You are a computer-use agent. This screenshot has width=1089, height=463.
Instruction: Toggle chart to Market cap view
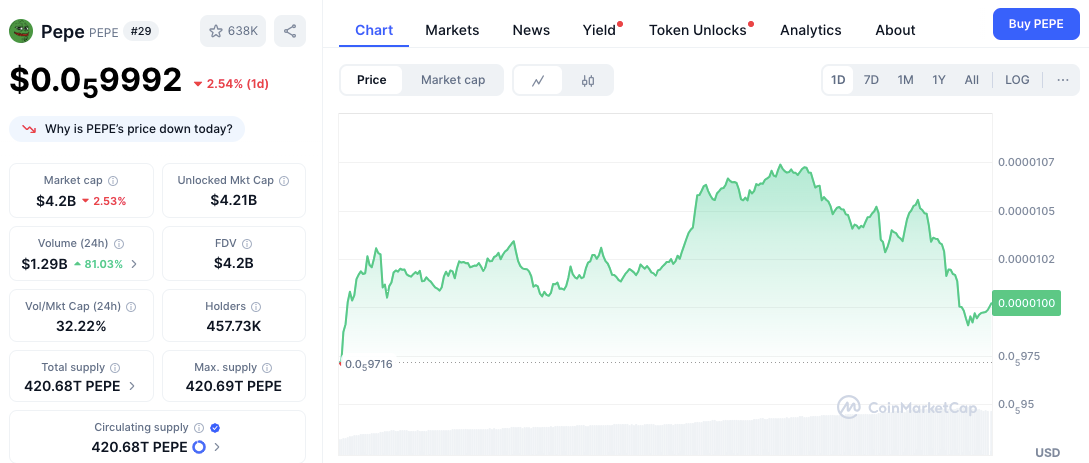[452, 80]
